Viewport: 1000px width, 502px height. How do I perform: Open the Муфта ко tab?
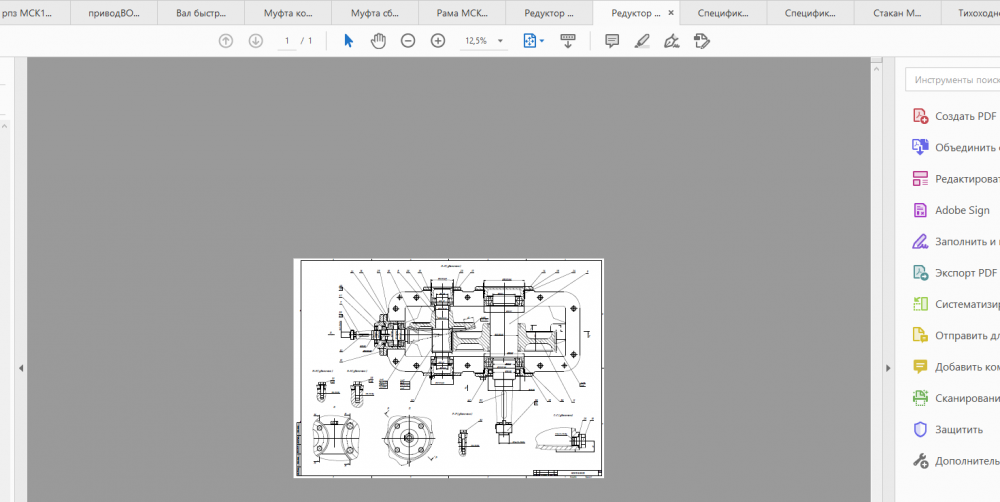click(x=288, y=13)
